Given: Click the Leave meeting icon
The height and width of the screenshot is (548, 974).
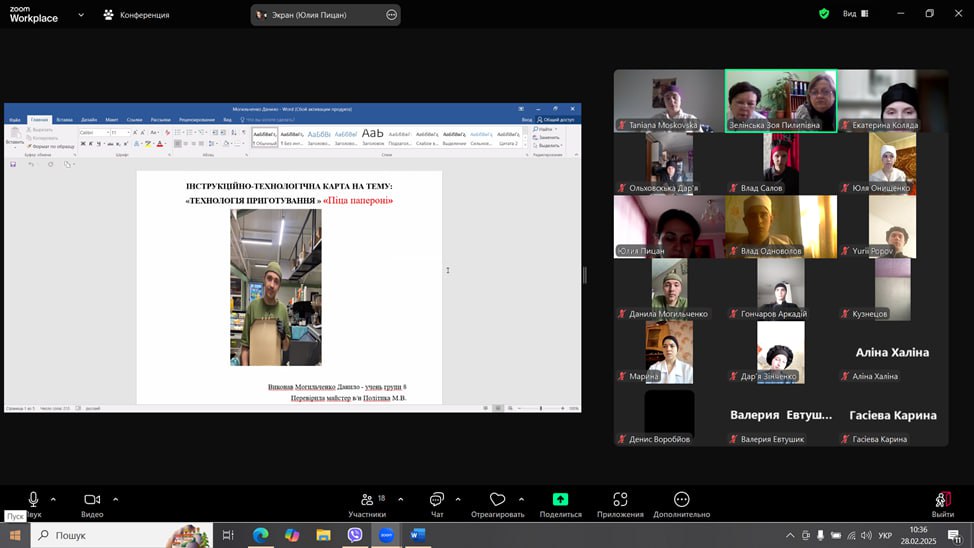Looking at the screenshot, I should tap(942, 500).
